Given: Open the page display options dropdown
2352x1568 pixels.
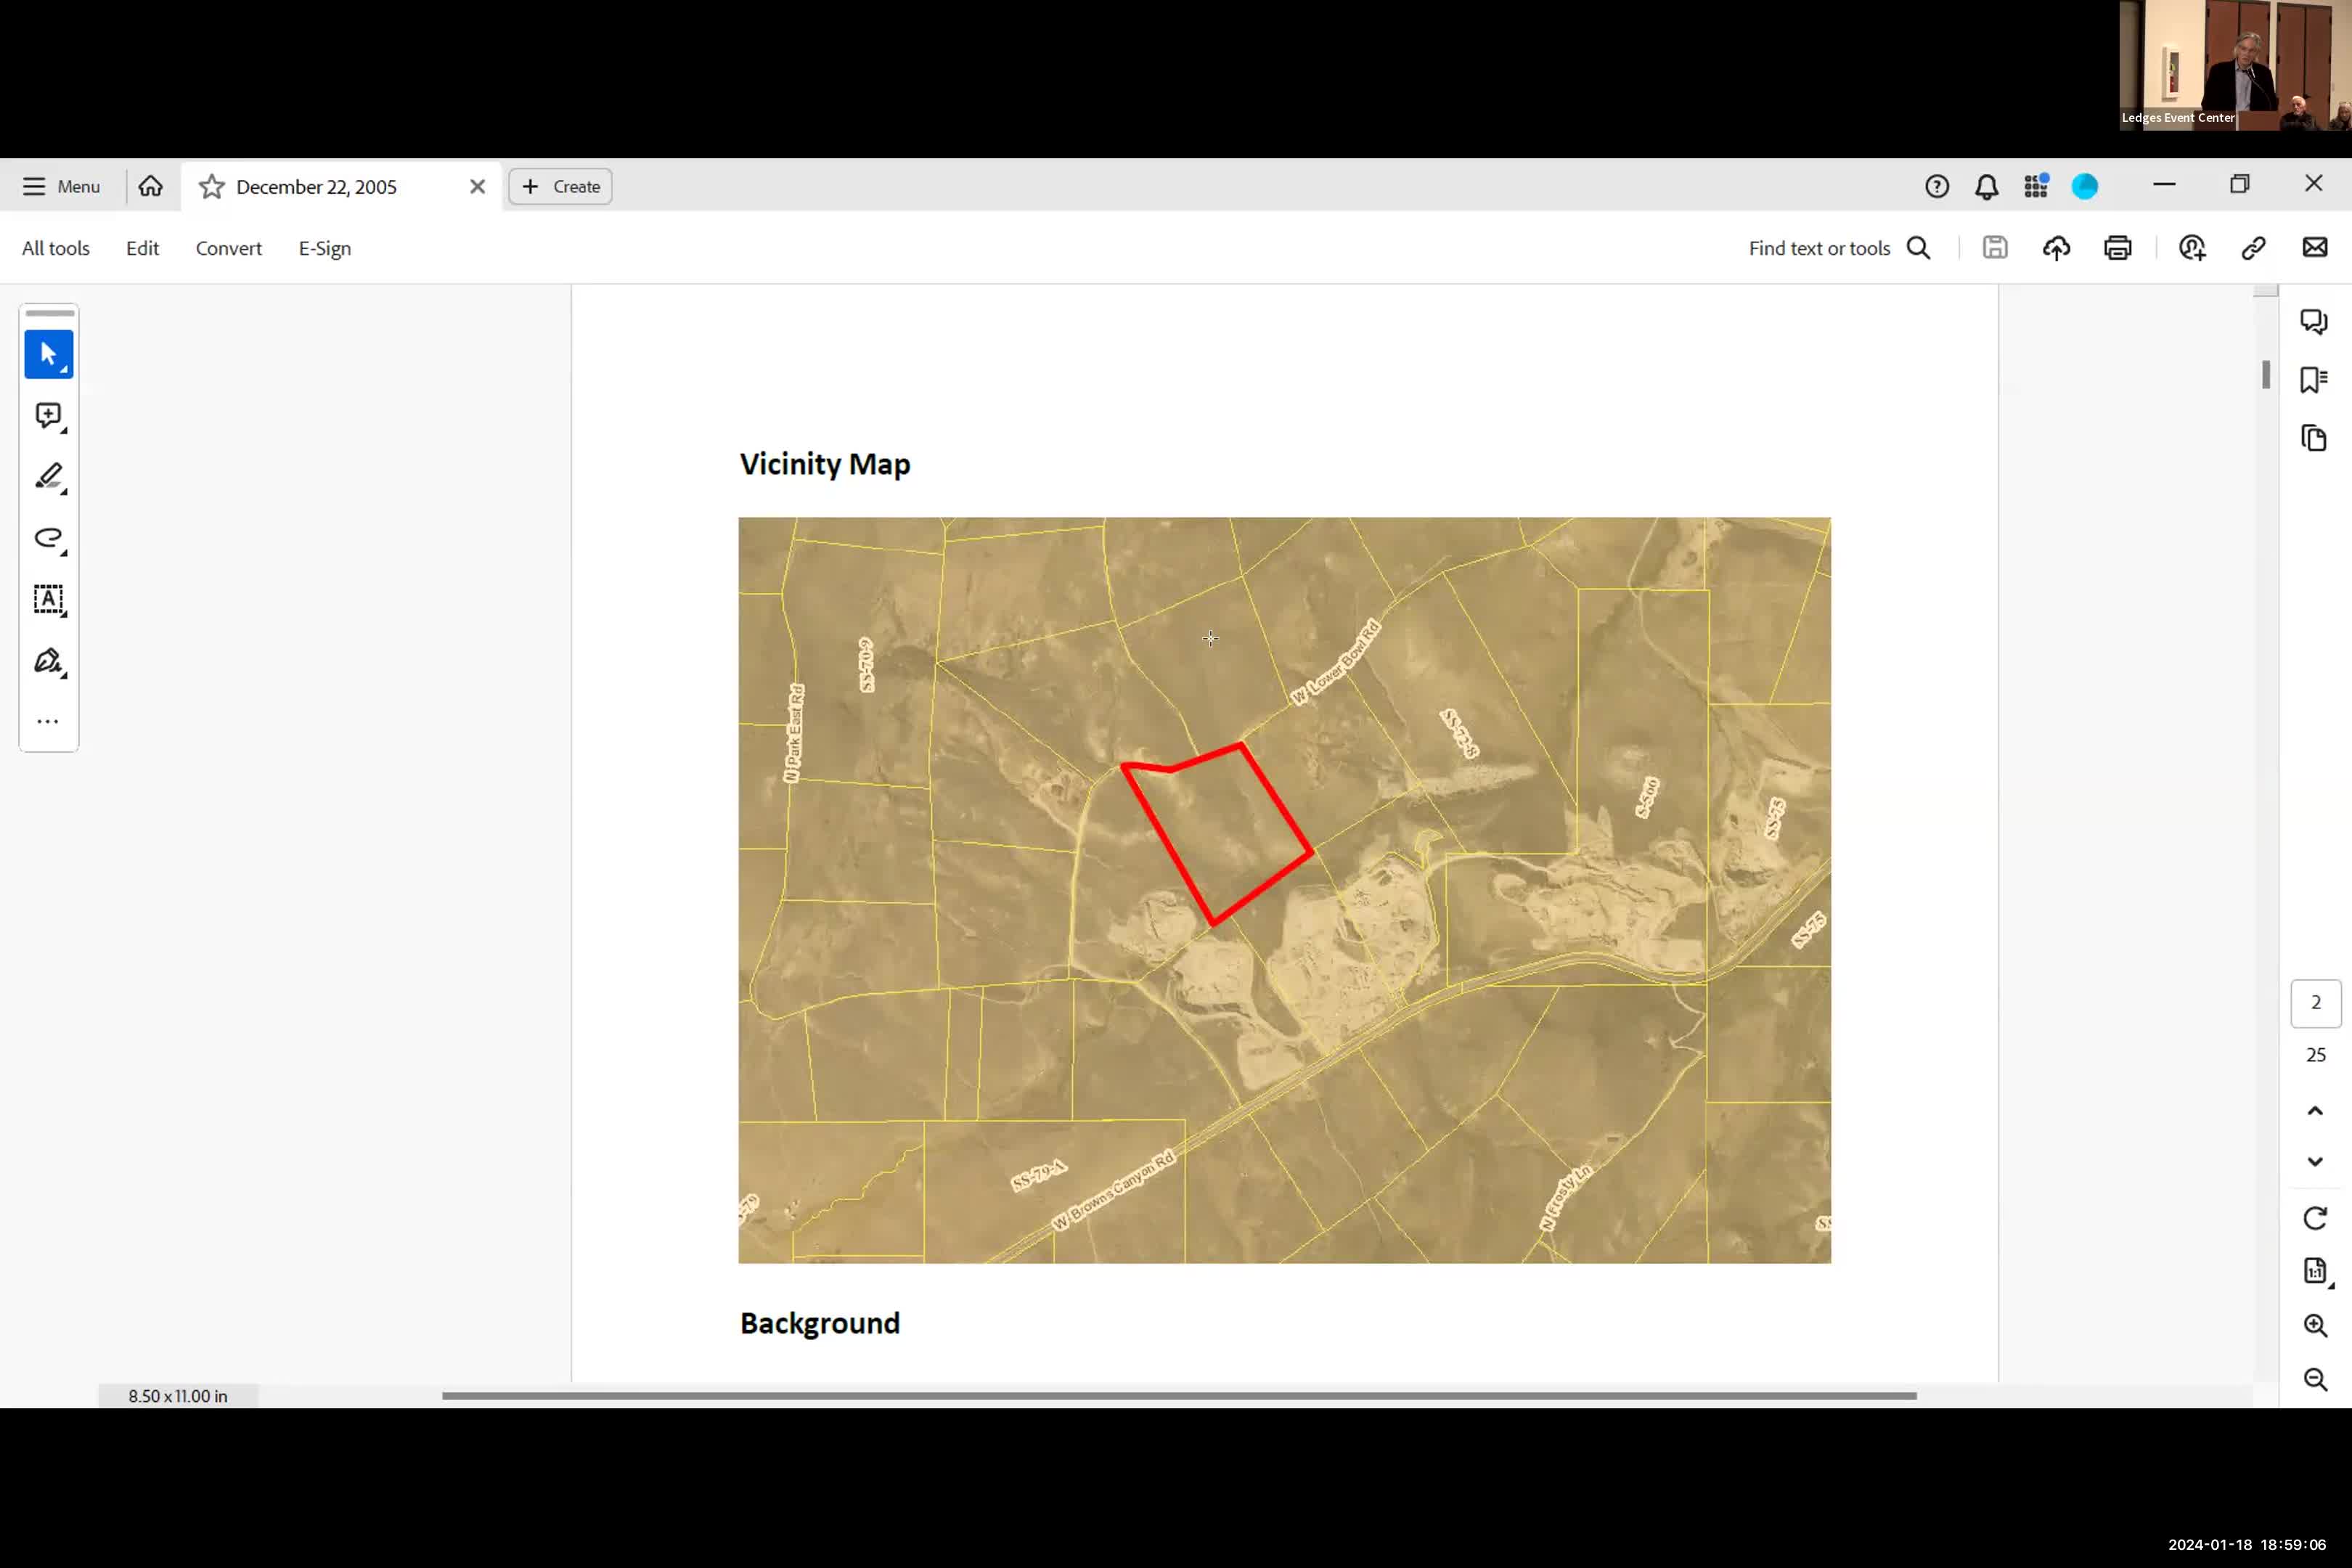Looking at the screenshot, I should click(2314, 1271).
